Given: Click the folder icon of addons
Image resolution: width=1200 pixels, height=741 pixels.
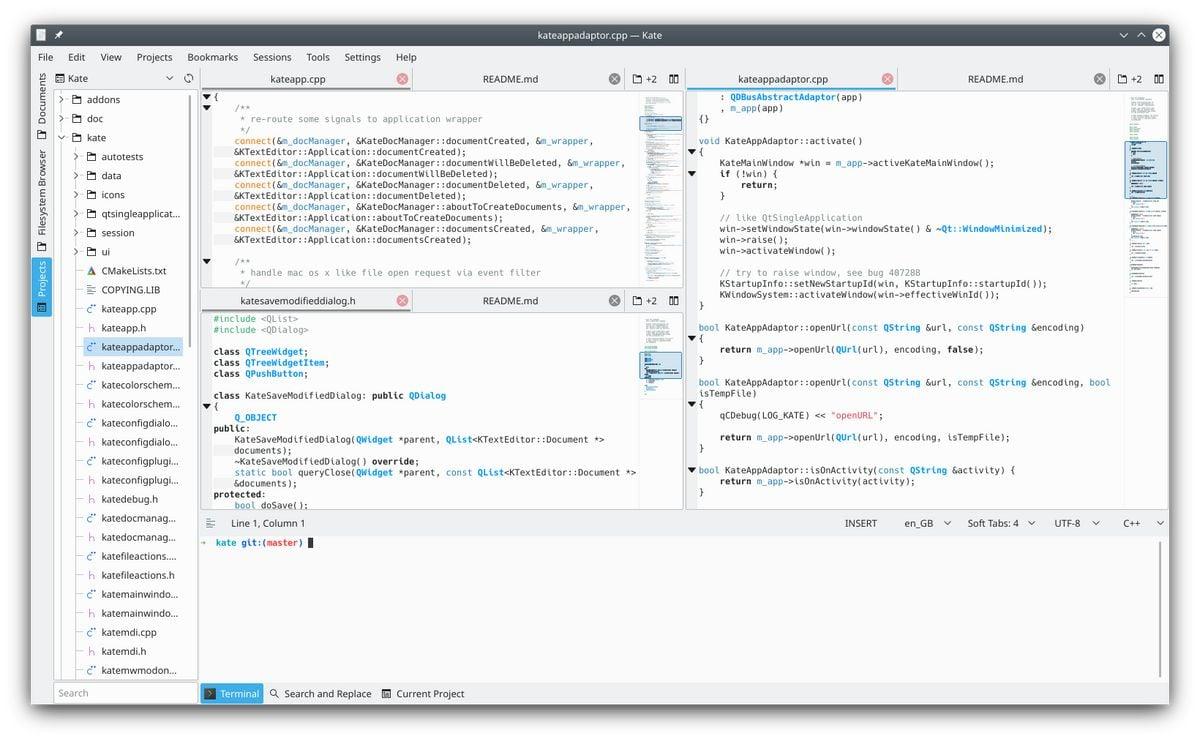Looking at the screenshot, I should 76,100.
